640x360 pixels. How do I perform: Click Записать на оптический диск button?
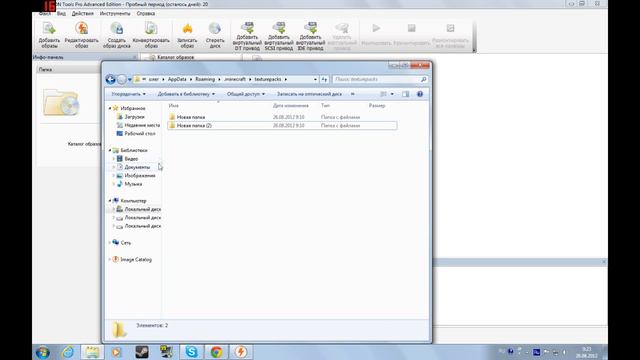tap(309, 94)
